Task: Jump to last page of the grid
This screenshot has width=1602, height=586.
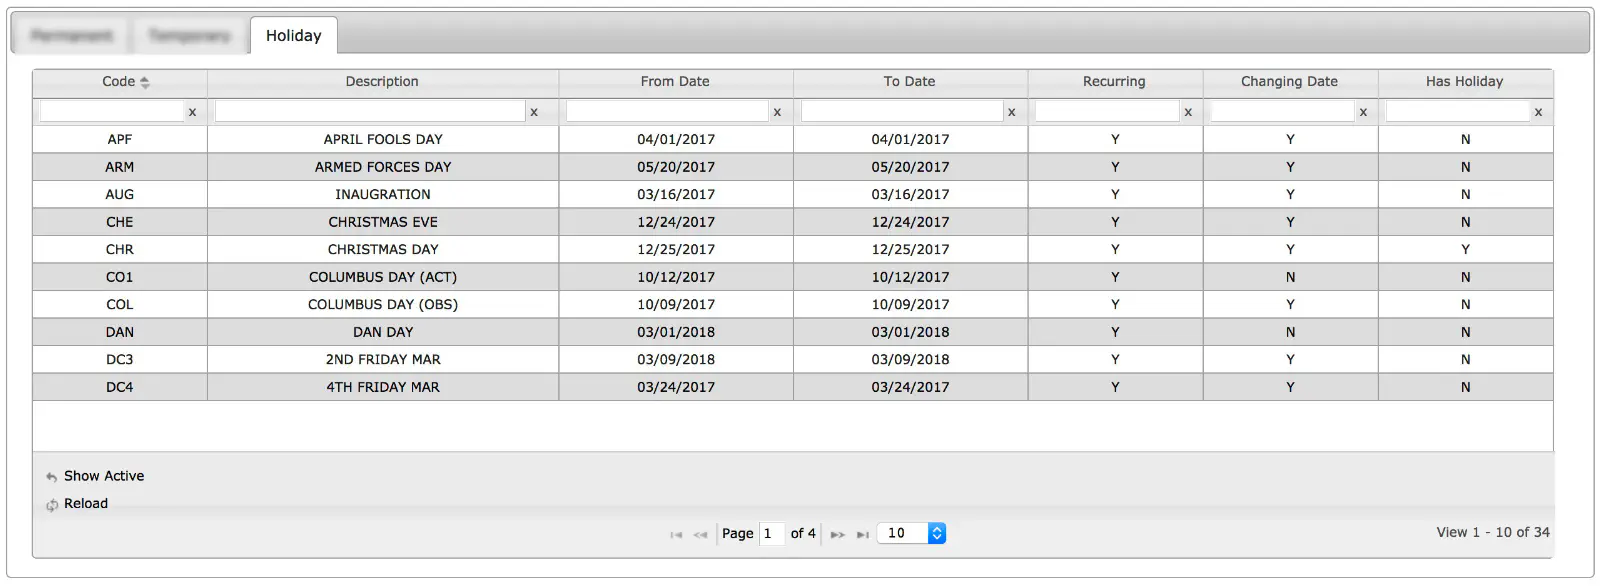Action: point(862,534)
